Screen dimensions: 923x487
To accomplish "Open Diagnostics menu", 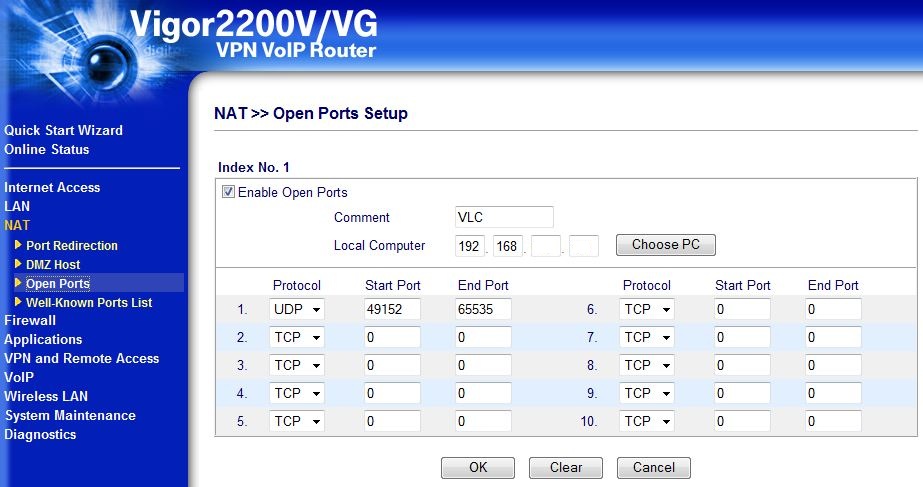I will (x=40, y=435).
